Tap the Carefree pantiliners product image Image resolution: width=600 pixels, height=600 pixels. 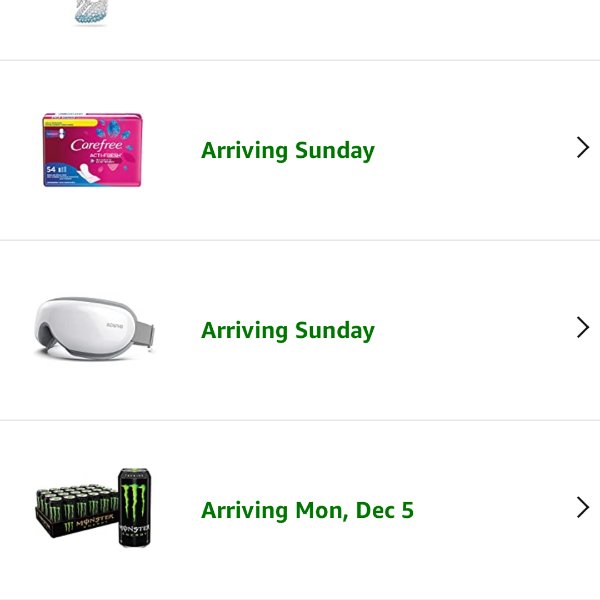92,150
